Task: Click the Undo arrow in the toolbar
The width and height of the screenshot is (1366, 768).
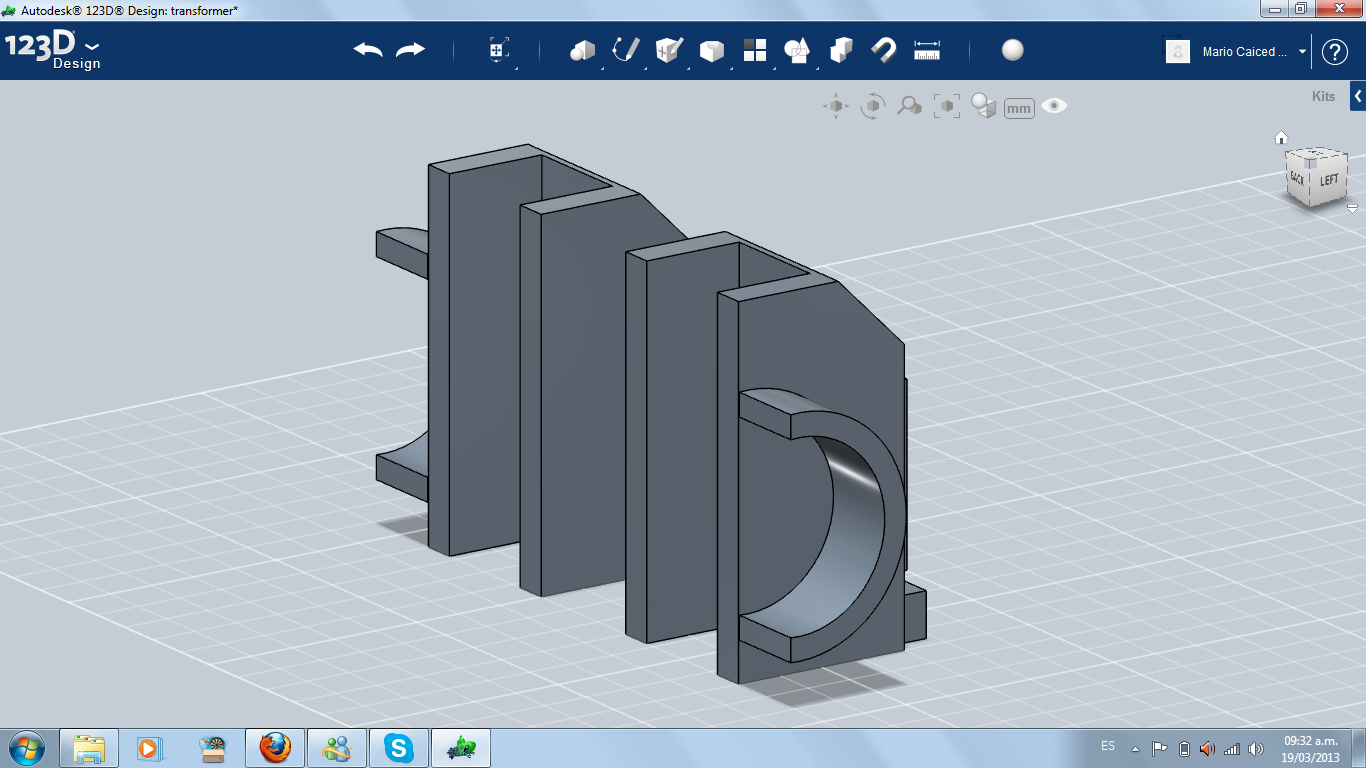Action: coord(368,50)
